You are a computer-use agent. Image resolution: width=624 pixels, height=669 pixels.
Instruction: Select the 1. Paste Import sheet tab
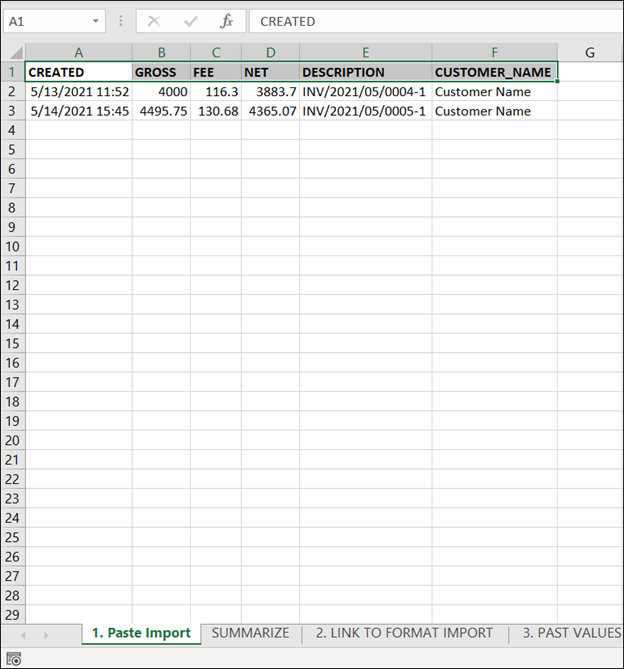click(141, 633)
